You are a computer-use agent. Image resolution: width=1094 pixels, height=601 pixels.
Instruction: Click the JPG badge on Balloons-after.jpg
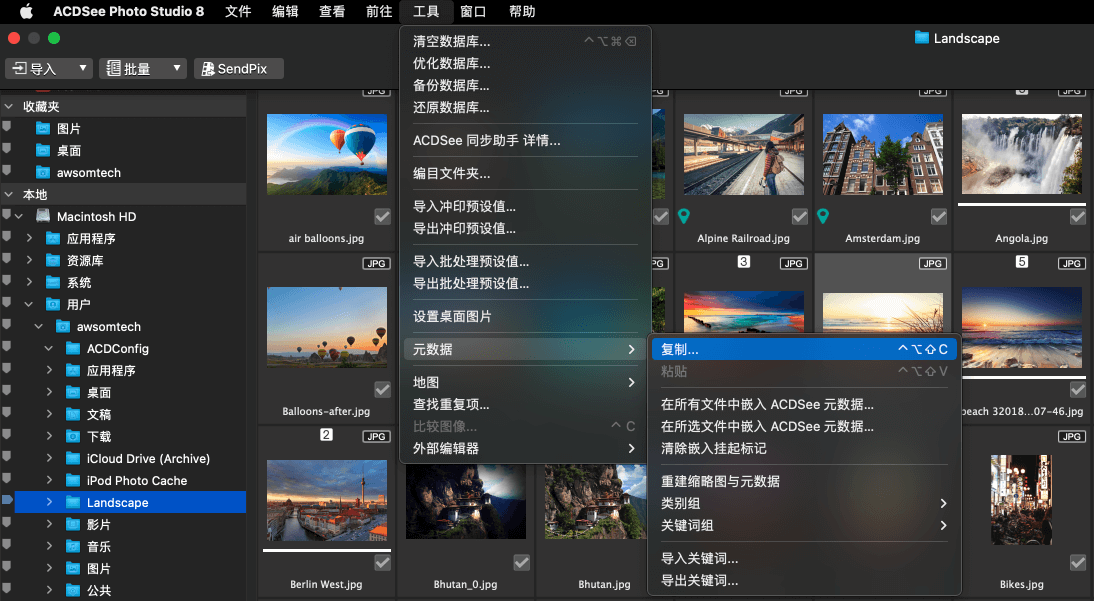pyautogui.click(x=376, y=263)
